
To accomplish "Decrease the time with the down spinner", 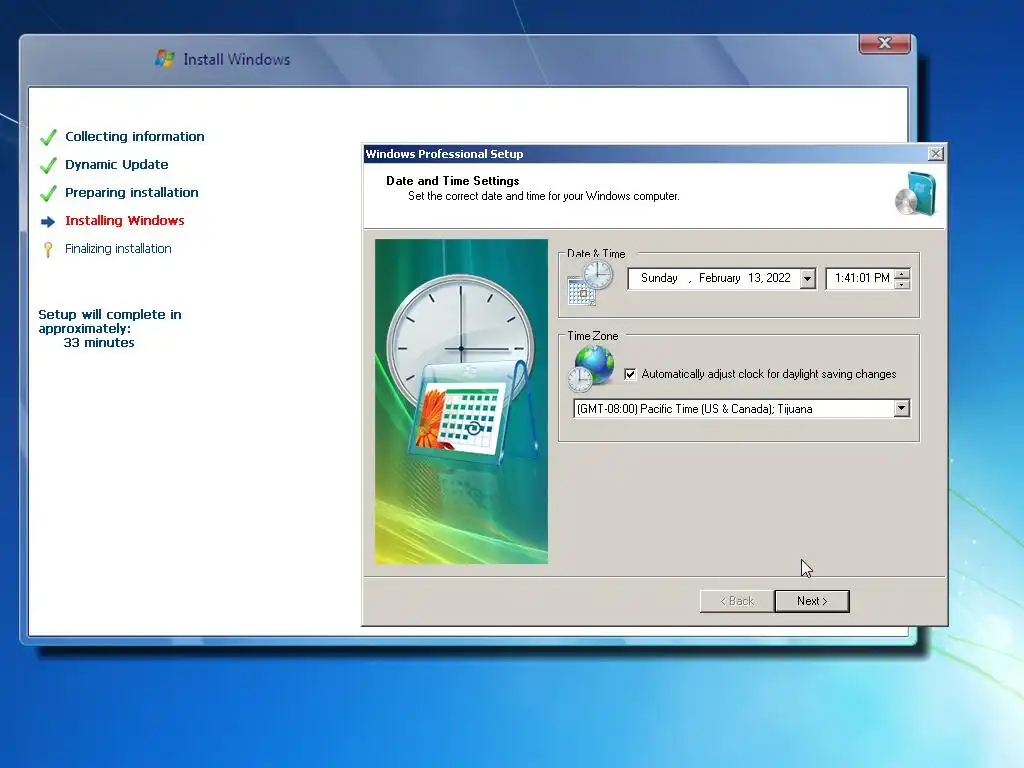I will [902, 283].
